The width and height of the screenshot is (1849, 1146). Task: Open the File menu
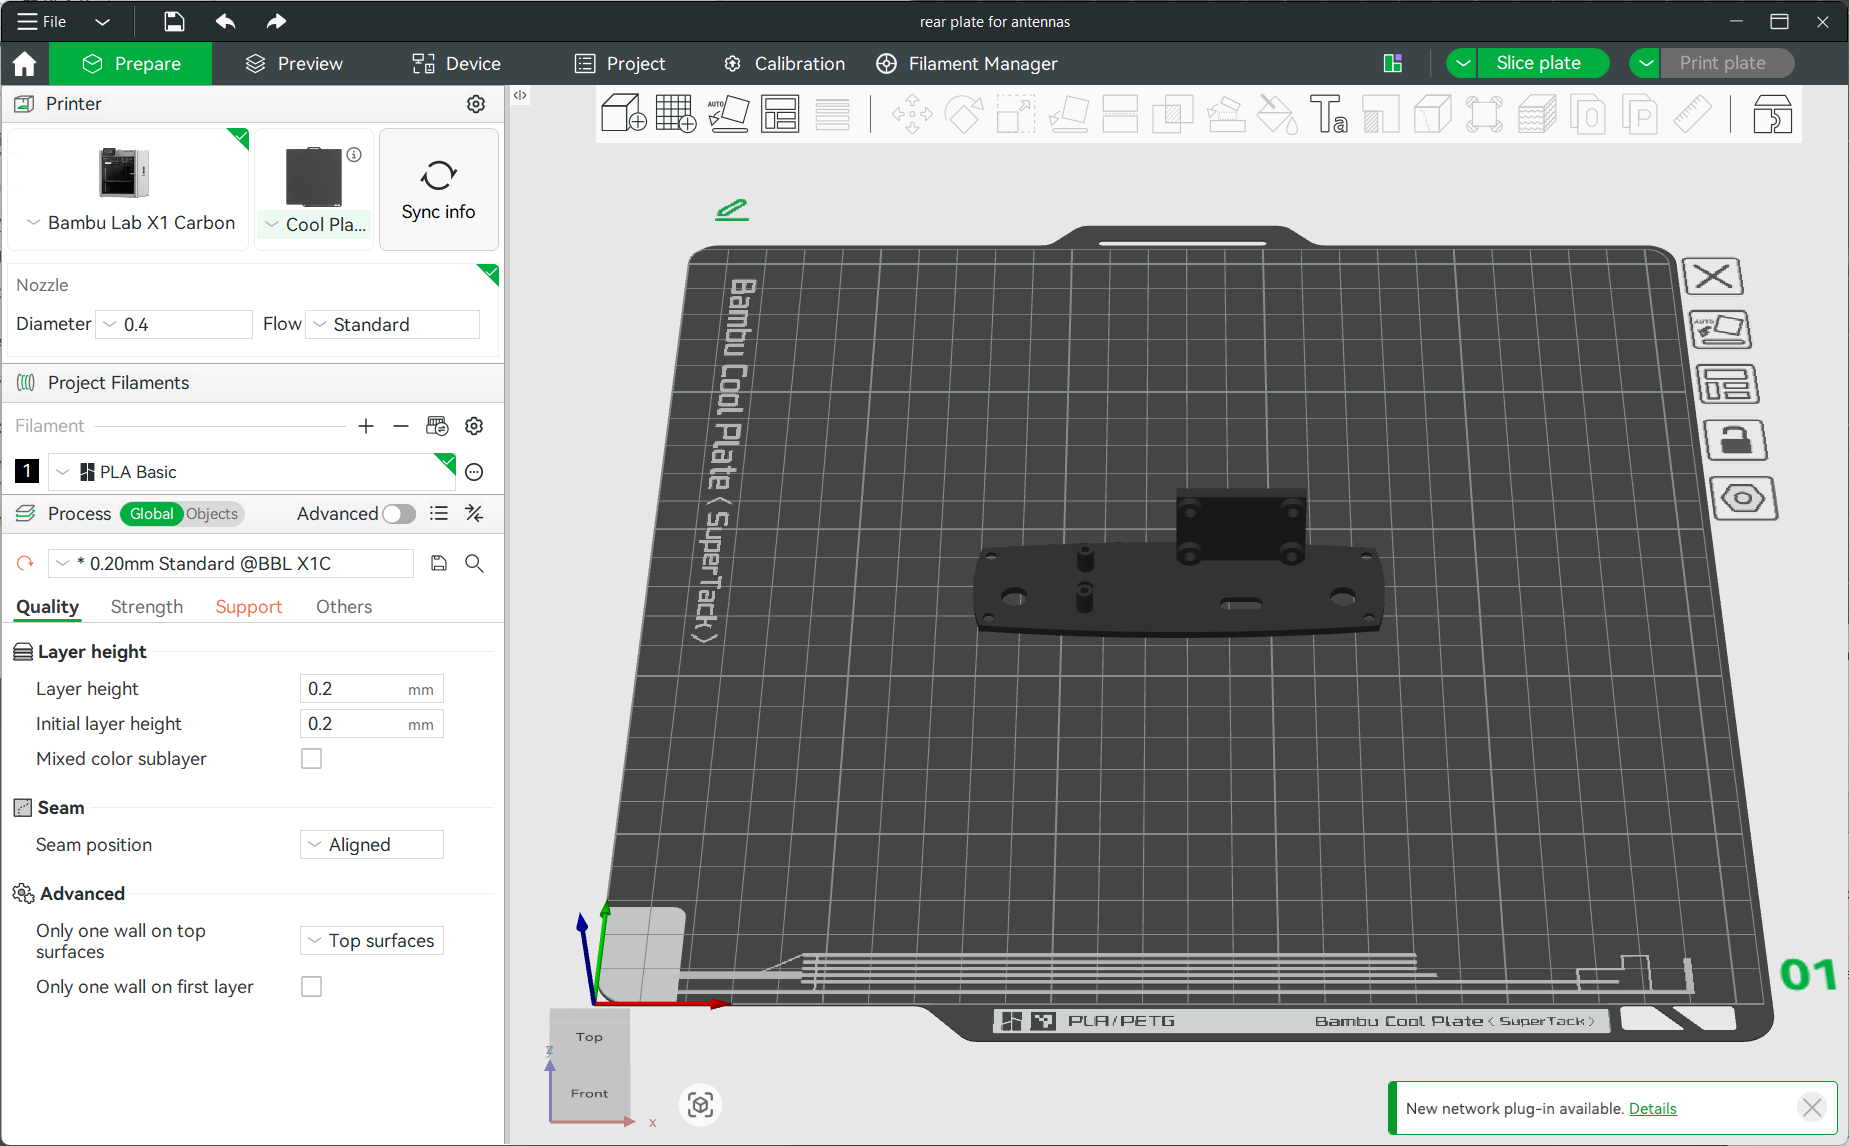42,21
